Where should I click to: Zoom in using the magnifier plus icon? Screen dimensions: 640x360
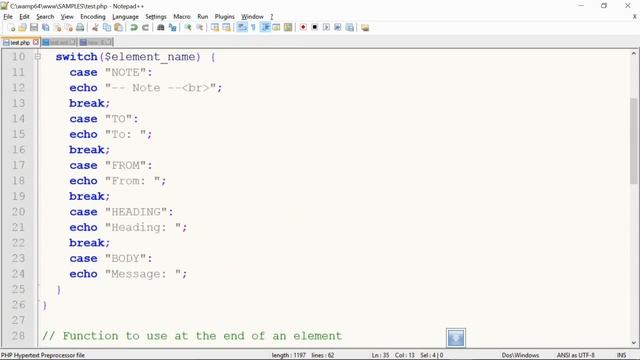click(x=188, y=27)
